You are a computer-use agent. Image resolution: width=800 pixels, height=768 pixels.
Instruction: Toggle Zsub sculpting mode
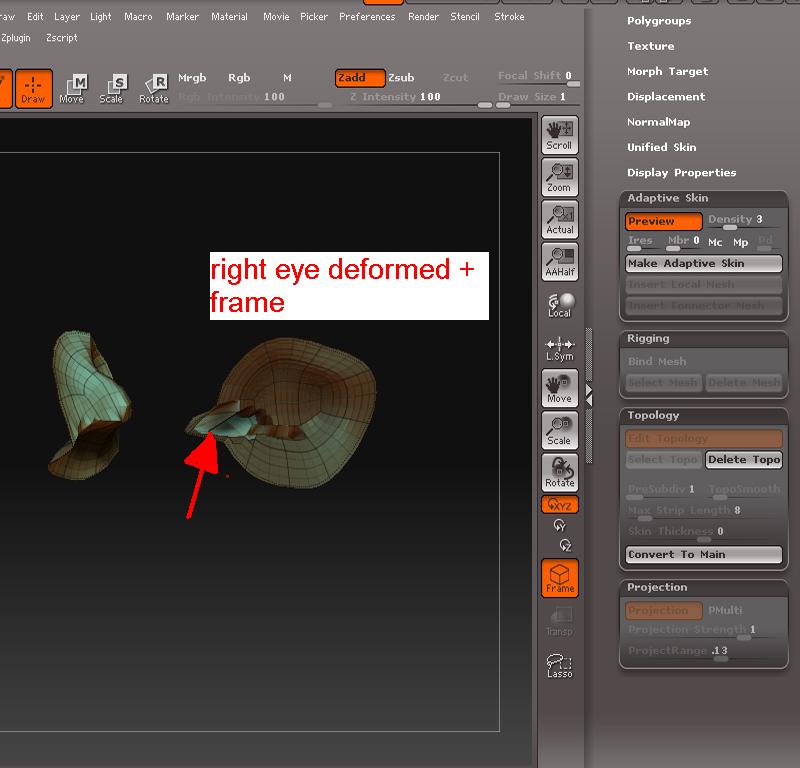[401, 77]
